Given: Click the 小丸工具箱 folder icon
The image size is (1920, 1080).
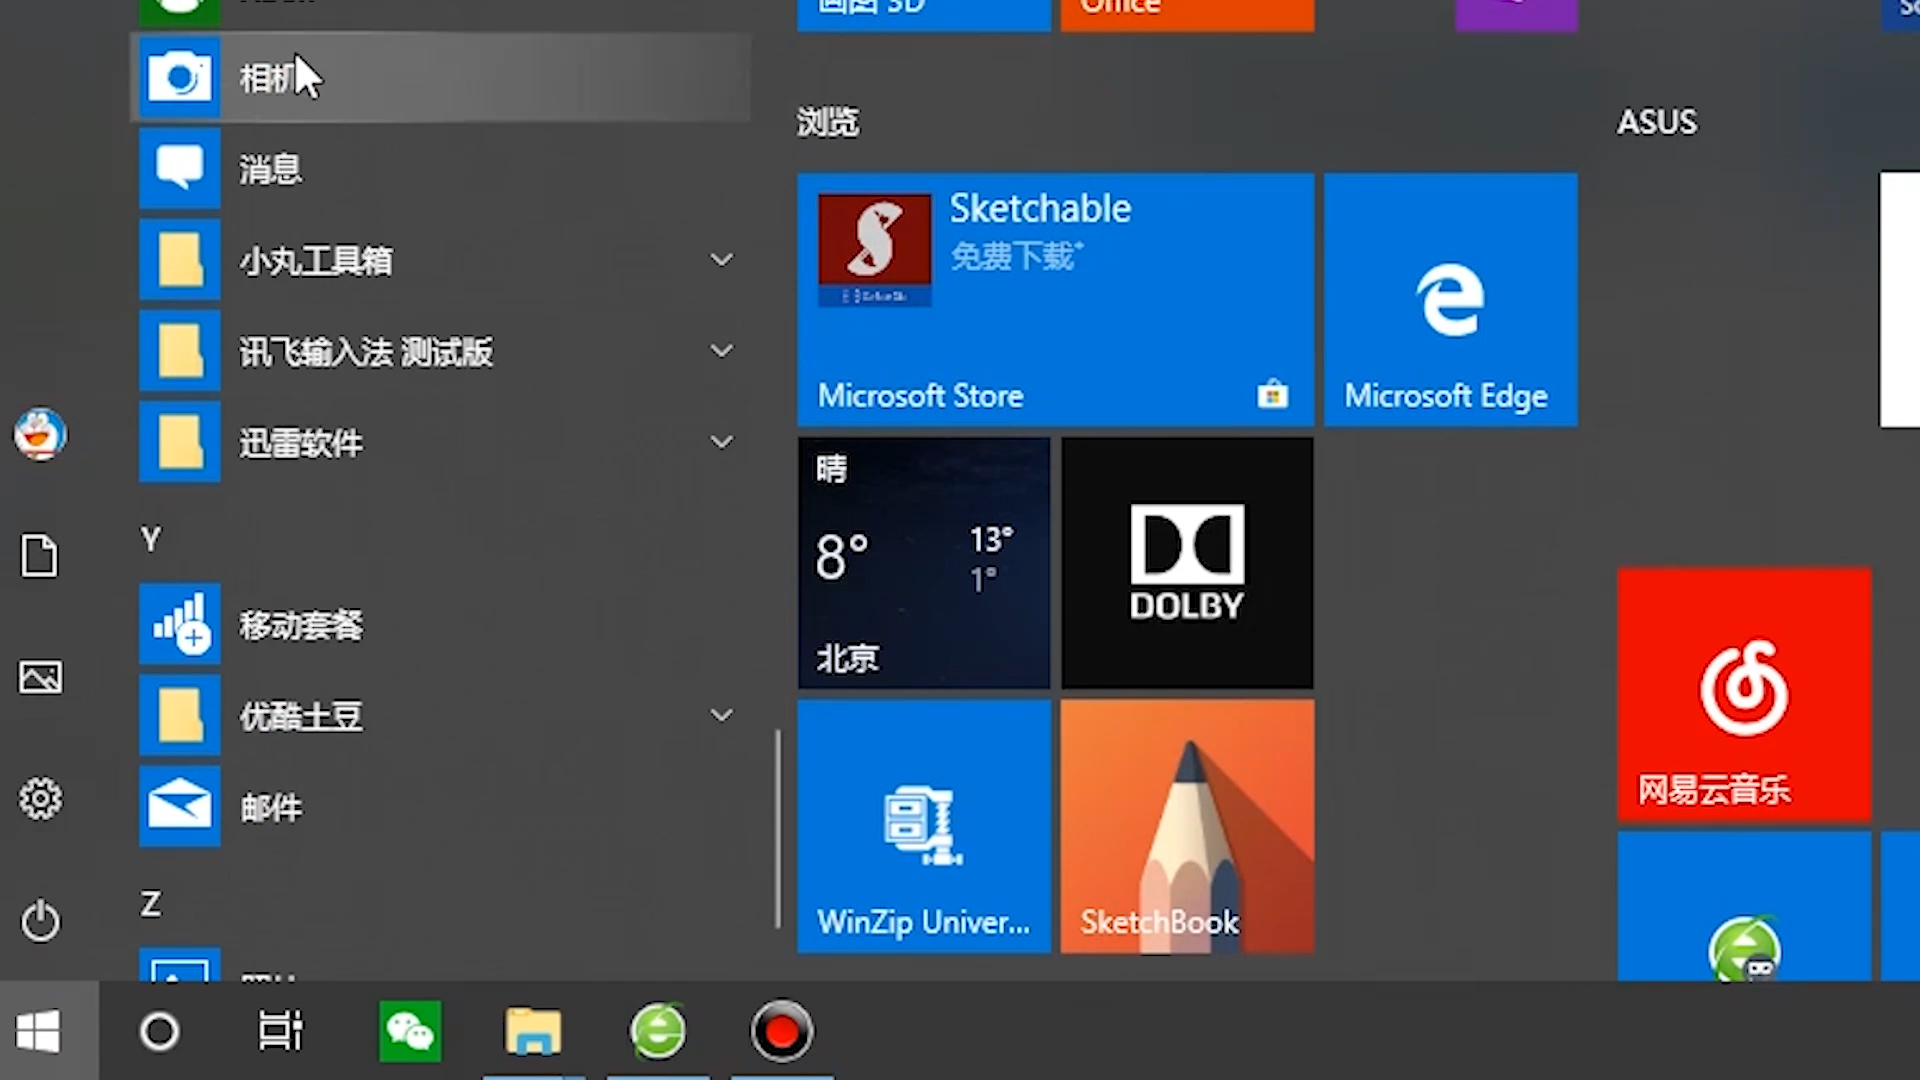Looking at the screenshot, I should [x=179, y=260].
